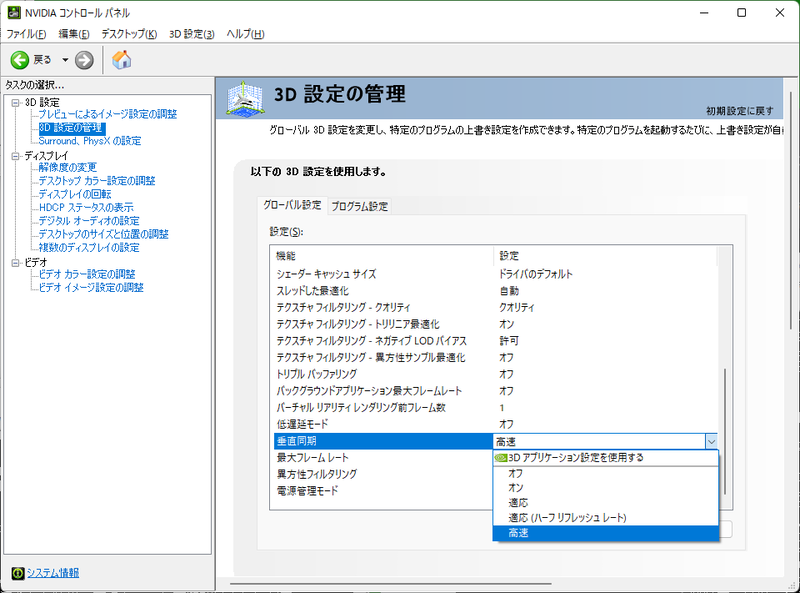Open 3D 設定 menu
The width and height of the screenshot is (800, 593).
(x=191, y=34)
